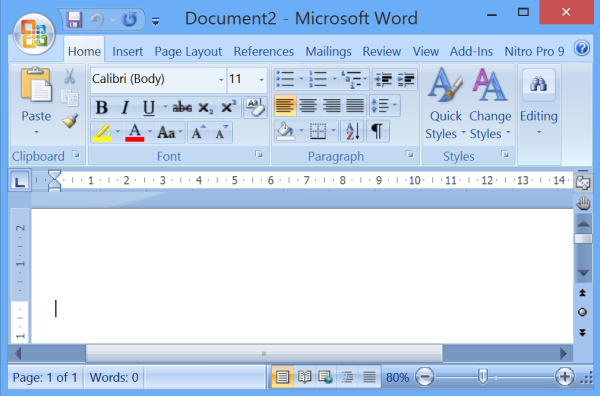
Task: Click the Bullets list icon
Action: pos(285,79)
